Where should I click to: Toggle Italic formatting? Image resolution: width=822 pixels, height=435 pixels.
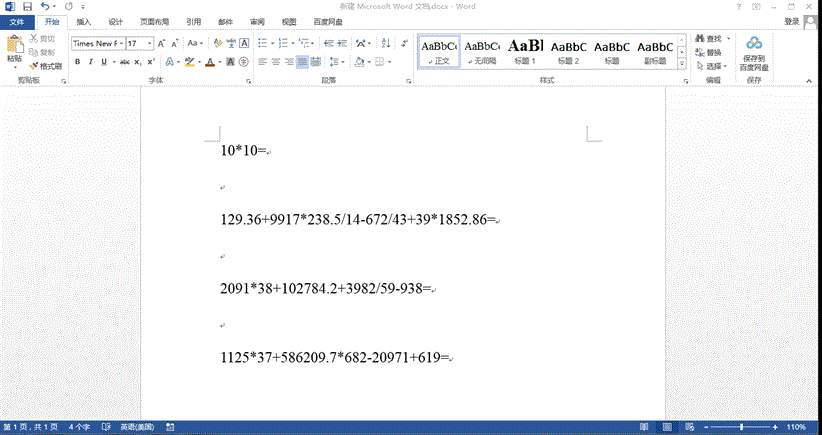(91, 62)
